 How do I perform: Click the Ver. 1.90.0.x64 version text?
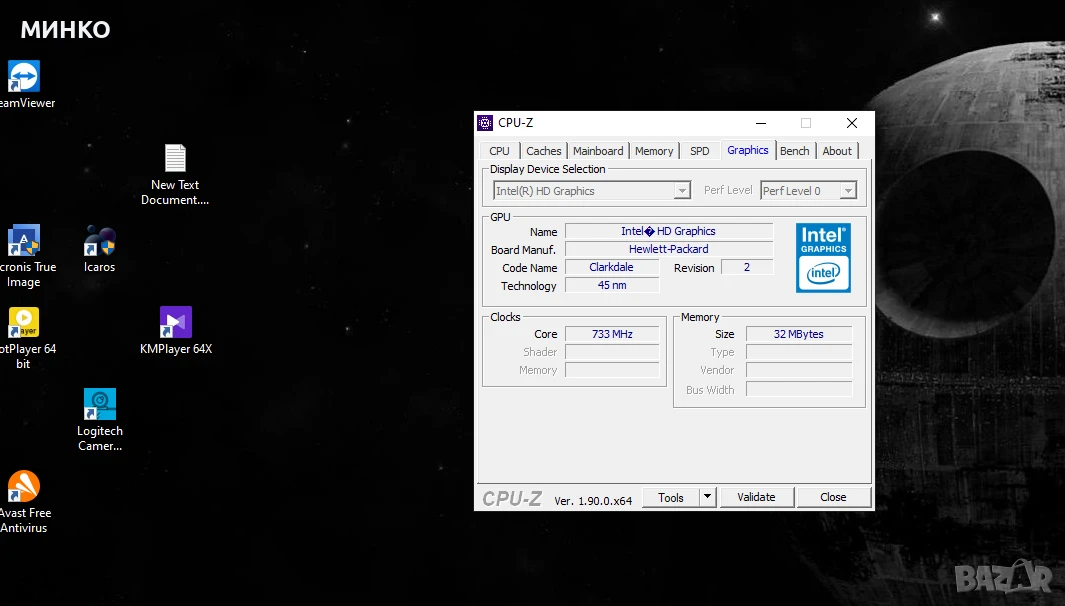[593, 501]
